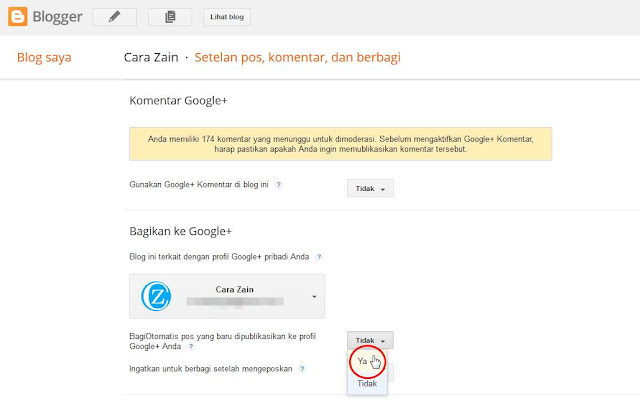Screen dimensions: 640x402
Task: Click the Komentar Google+ section heading
Action: click(178, 100)
